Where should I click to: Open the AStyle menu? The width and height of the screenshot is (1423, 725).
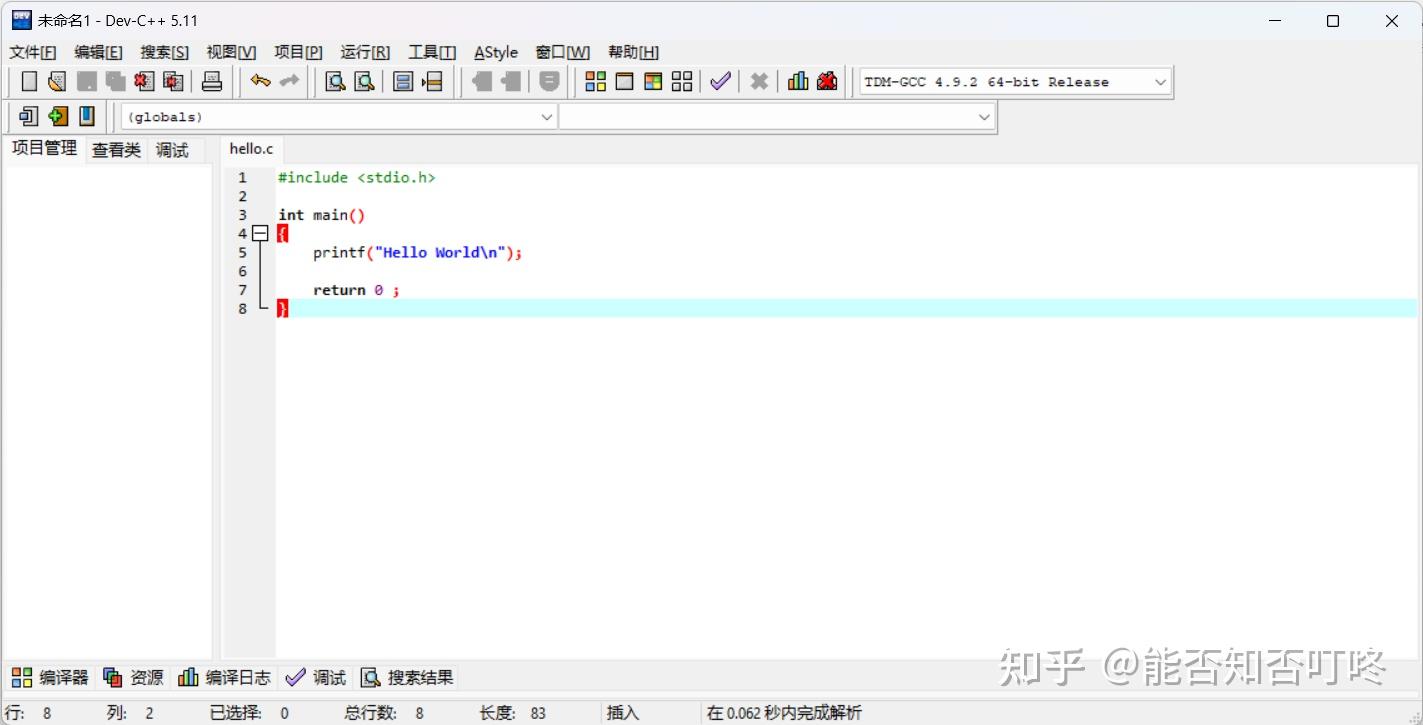(495, 51)
